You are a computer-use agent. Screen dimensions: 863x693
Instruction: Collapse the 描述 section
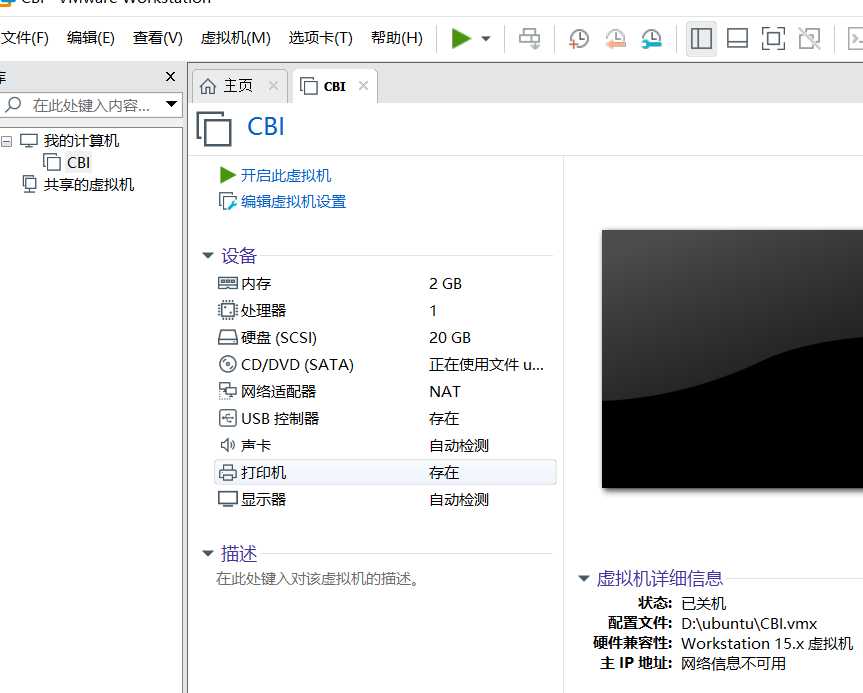[208, 553]
